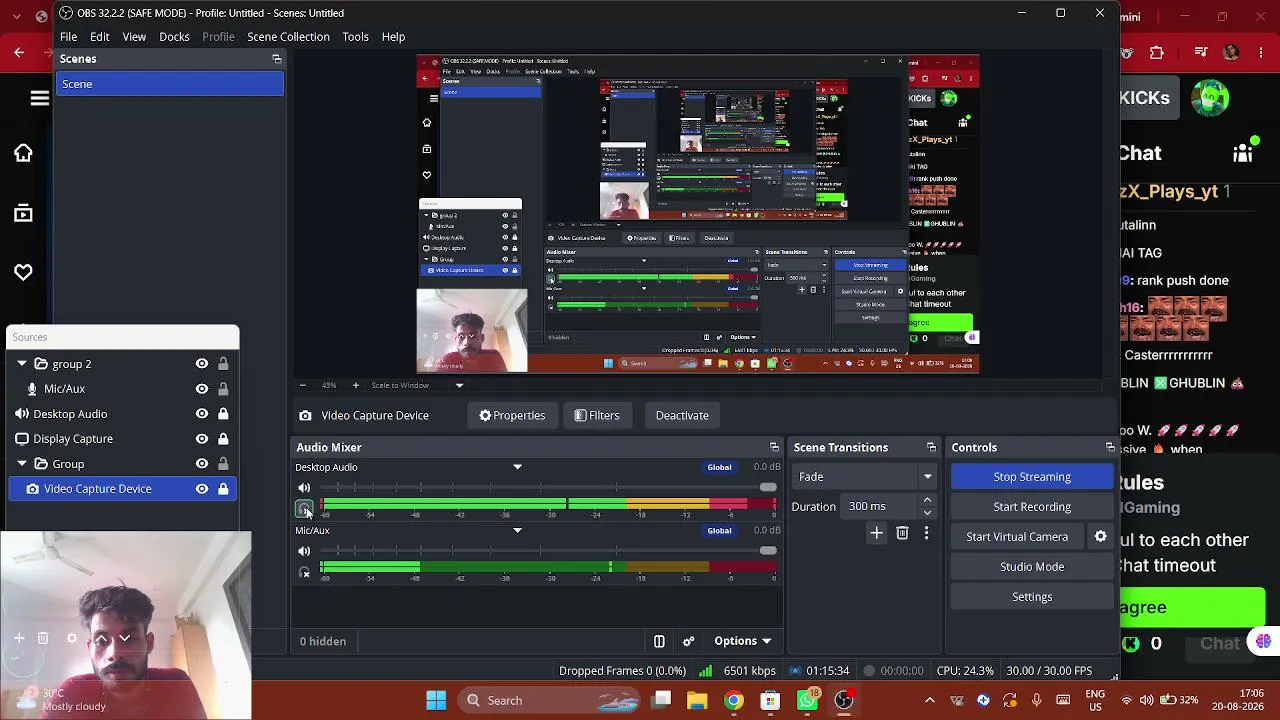1280x720 pixels.
Task: Click the Stop Streaming button
Action: 1032,477
